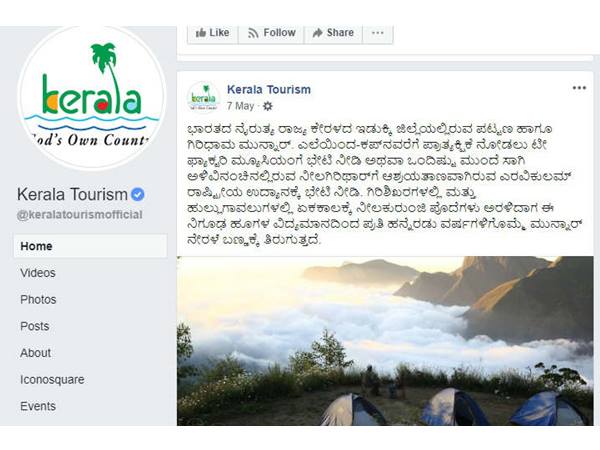
Task: Open the Kerala Tourism profile picture
Action: pyautogui.click(x=92, y=98)
